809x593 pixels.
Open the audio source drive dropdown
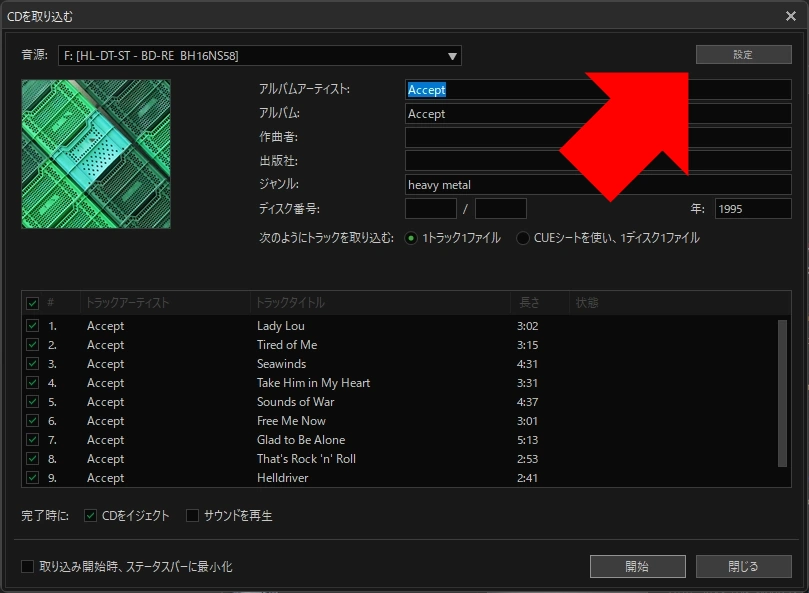pos(451,56)
